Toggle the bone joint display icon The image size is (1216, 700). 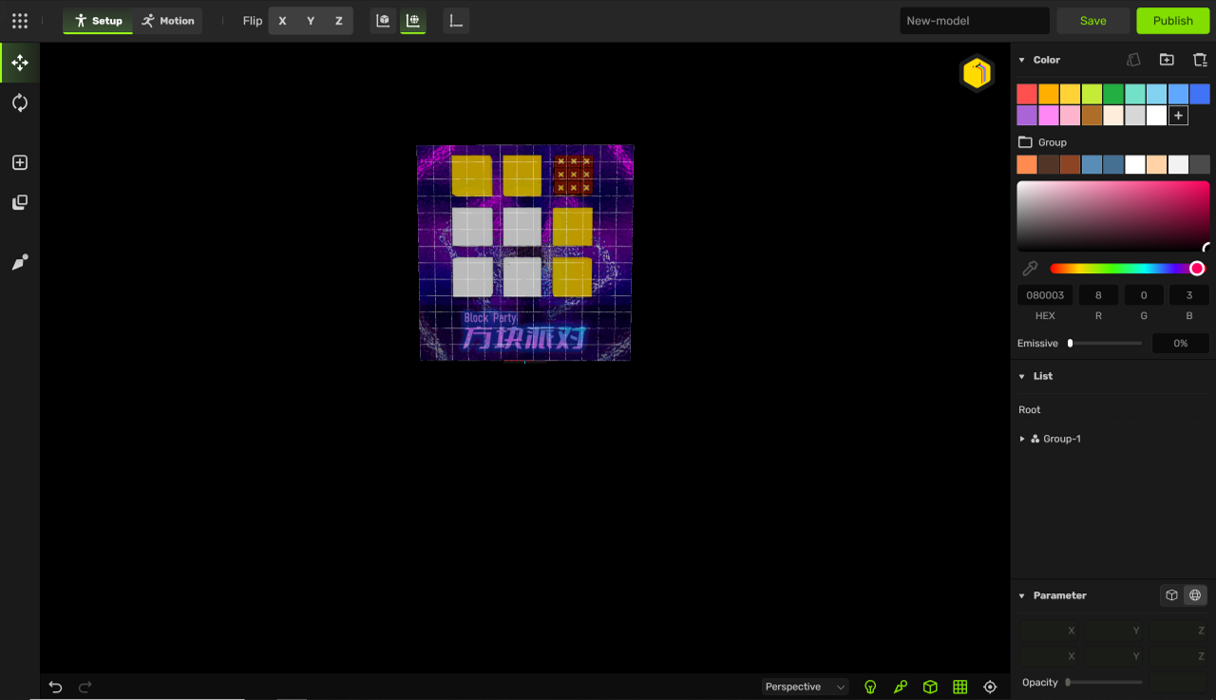[900, 687]
